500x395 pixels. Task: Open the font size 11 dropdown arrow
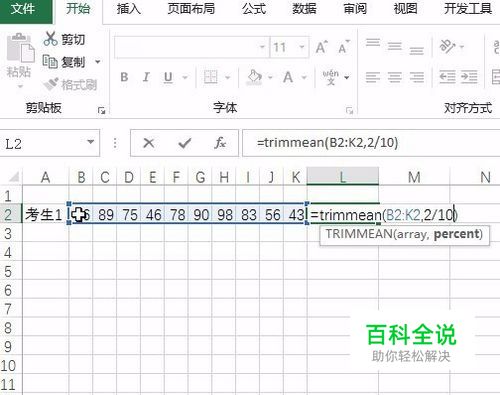302,47
